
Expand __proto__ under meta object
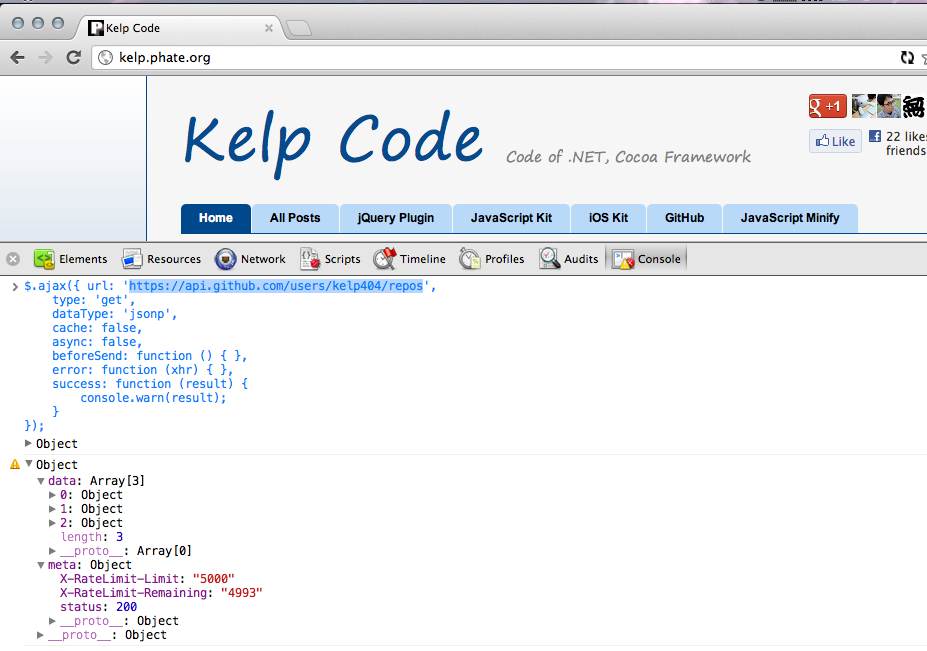pyautogui.click(x=52, y=621)
